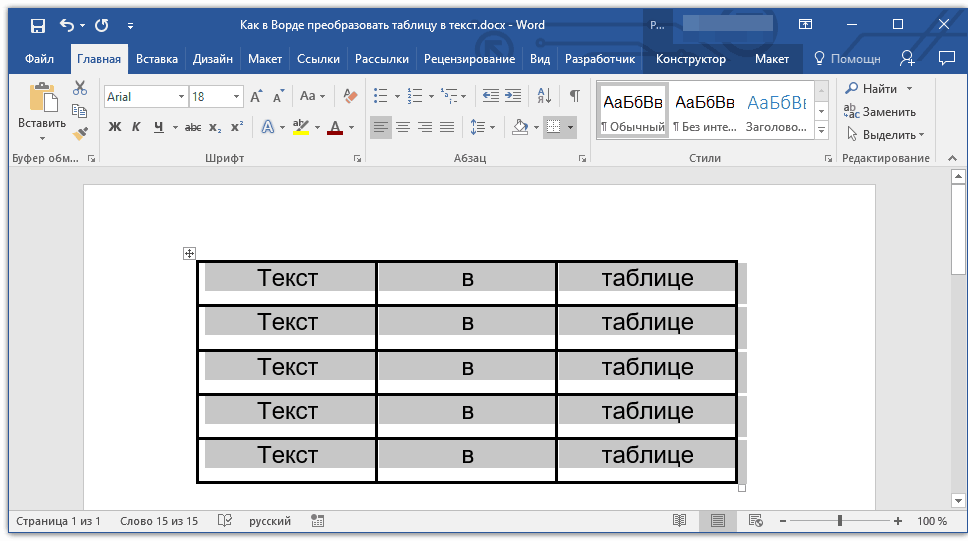Image resolution: width=968 pixels, height=541 pixels.
Task: Apply the yellow text highlight color
Action: pos(301,127)
